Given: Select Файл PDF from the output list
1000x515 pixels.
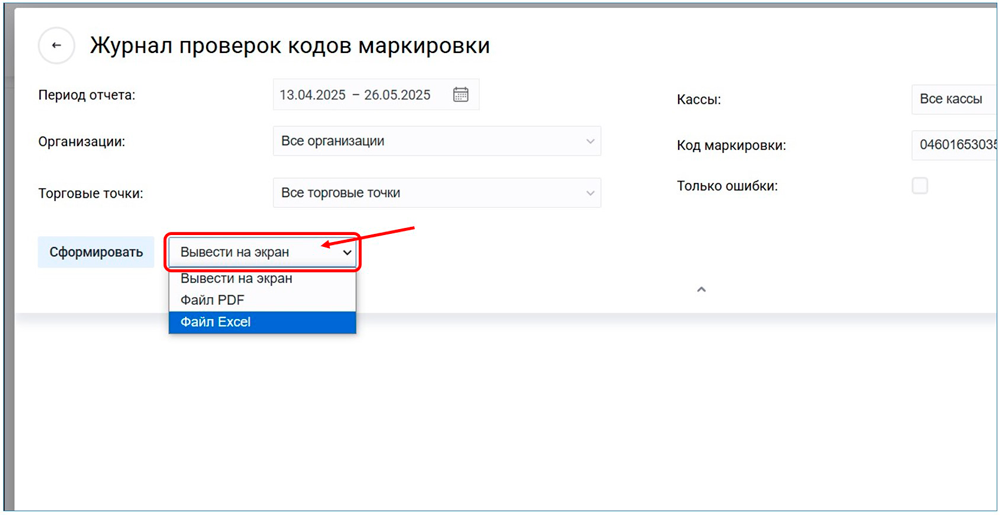Looking at the screenshot, I should [212, 300].
